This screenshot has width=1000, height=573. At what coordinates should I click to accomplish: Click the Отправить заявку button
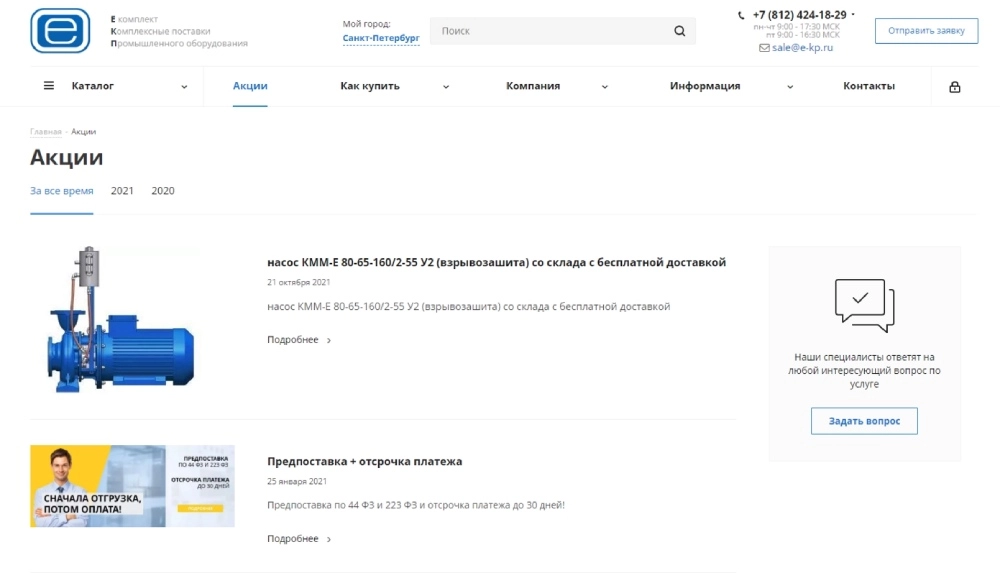pyautogui.click(x=926, y=31)
